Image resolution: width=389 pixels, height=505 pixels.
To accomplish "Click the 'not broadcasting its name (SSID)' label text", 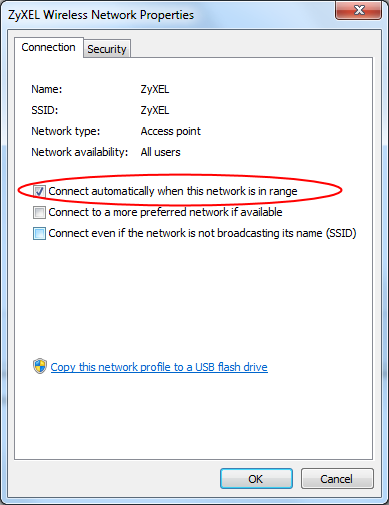I will 202,233.
